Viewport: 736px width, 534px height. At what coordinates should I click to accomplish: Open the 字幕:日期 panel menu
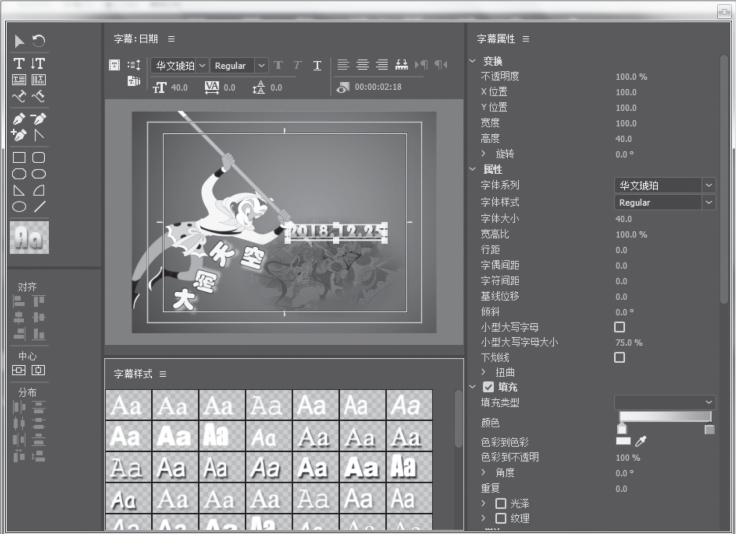pos(171,39)
